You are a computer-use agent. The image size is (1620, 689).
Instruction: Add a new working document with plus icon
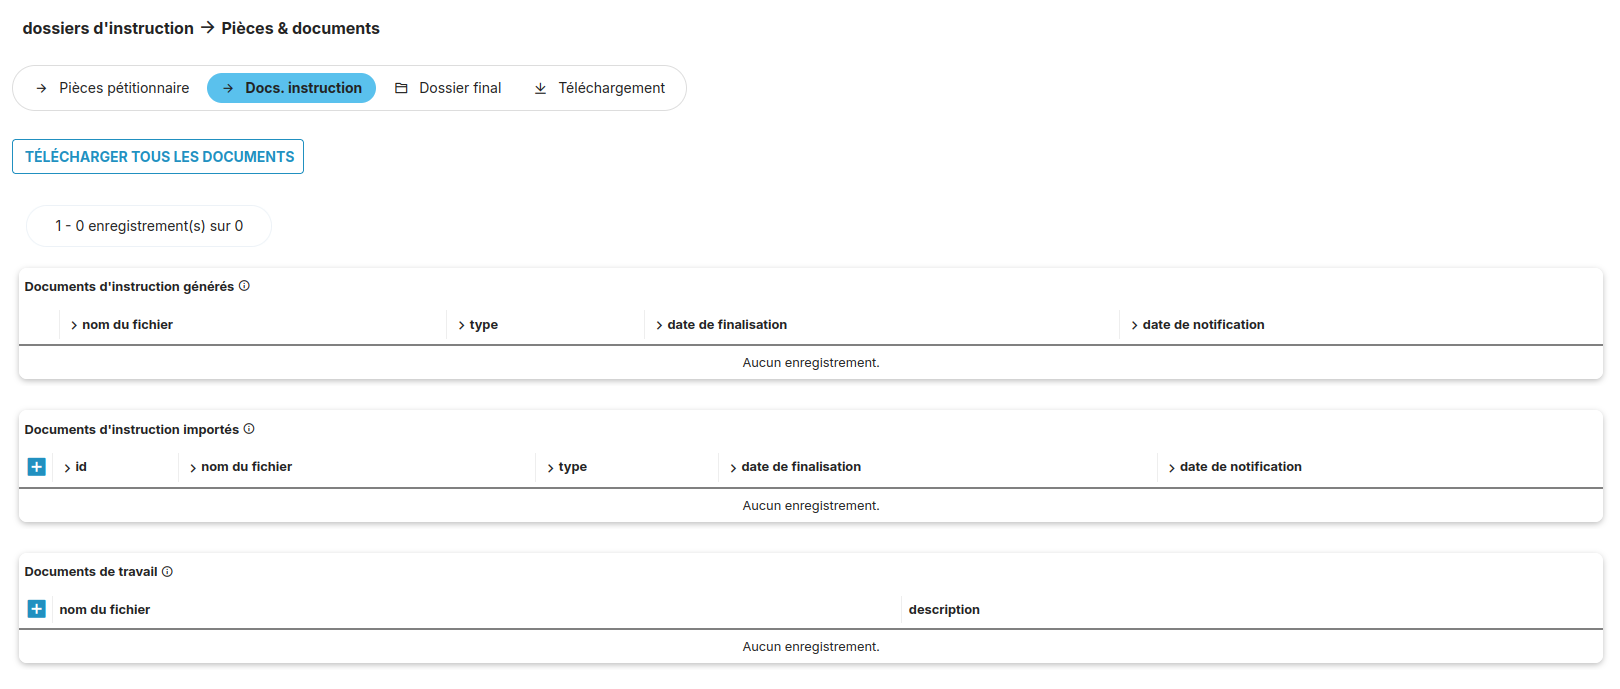point(37,609)
